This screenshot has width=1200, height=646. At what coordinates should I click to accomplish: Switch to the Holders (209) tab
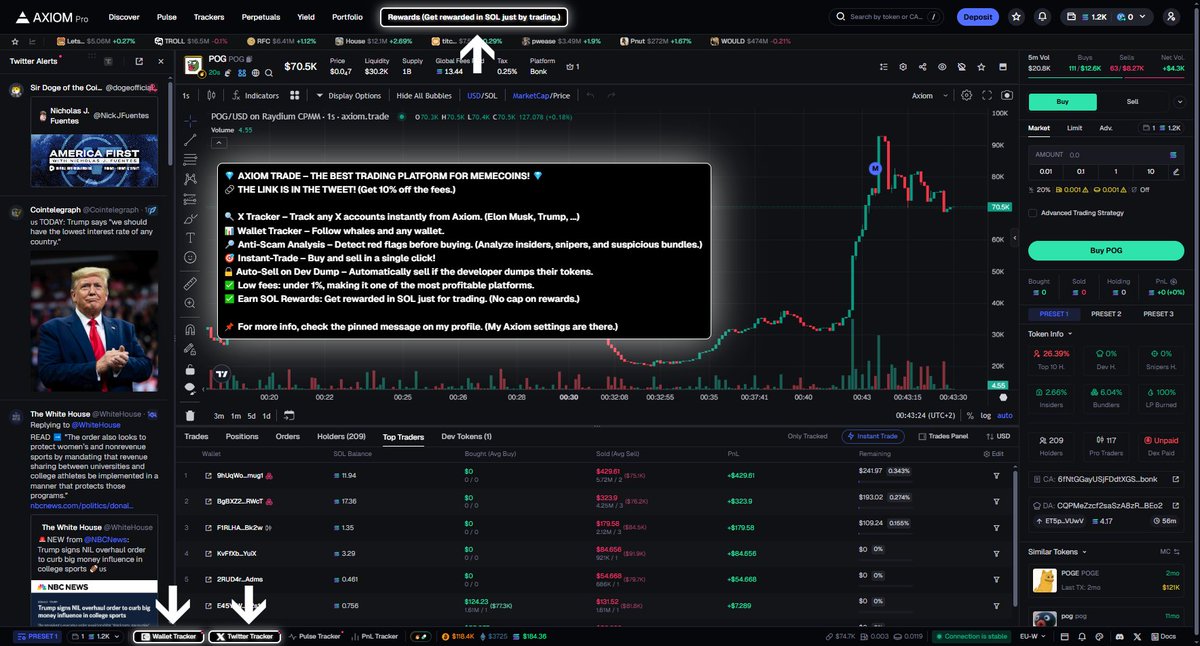[341, 436]
